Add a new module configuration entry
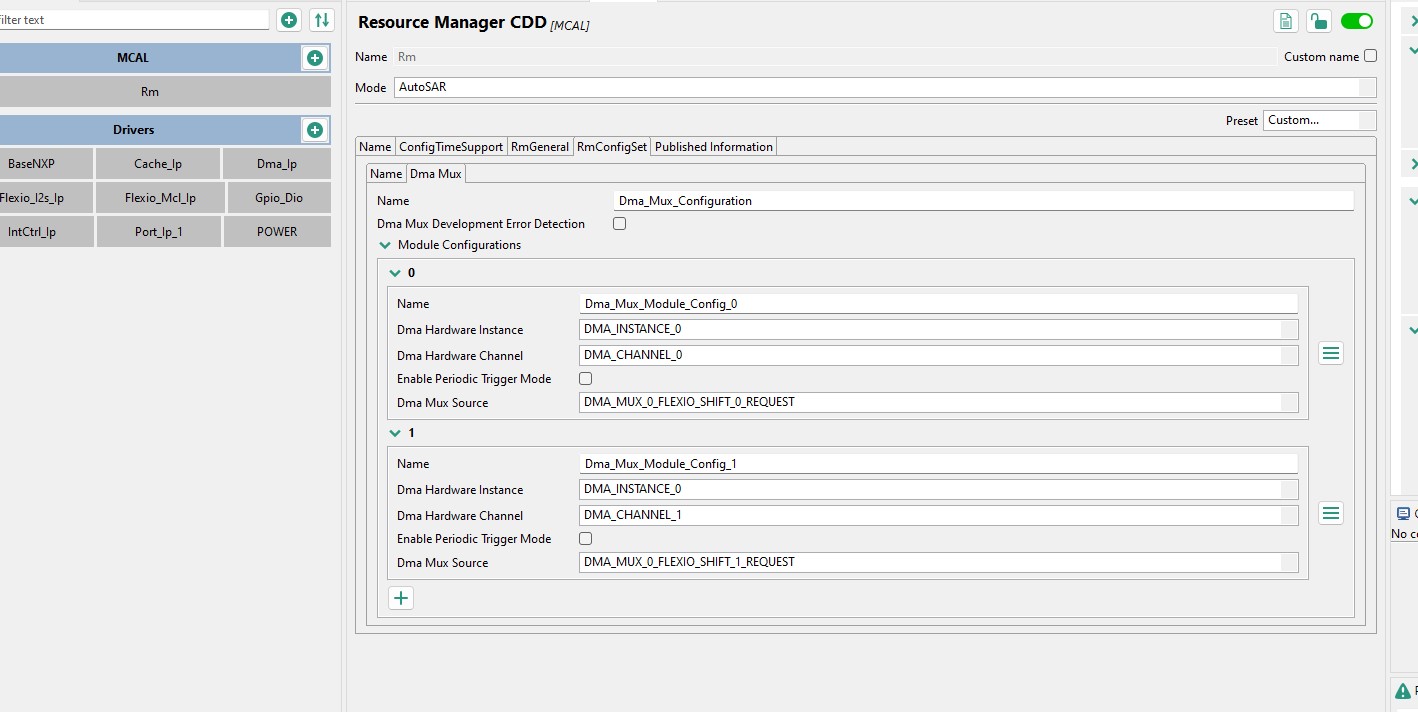Viewport: 1418px width, 712px height. tap(401, 598)
